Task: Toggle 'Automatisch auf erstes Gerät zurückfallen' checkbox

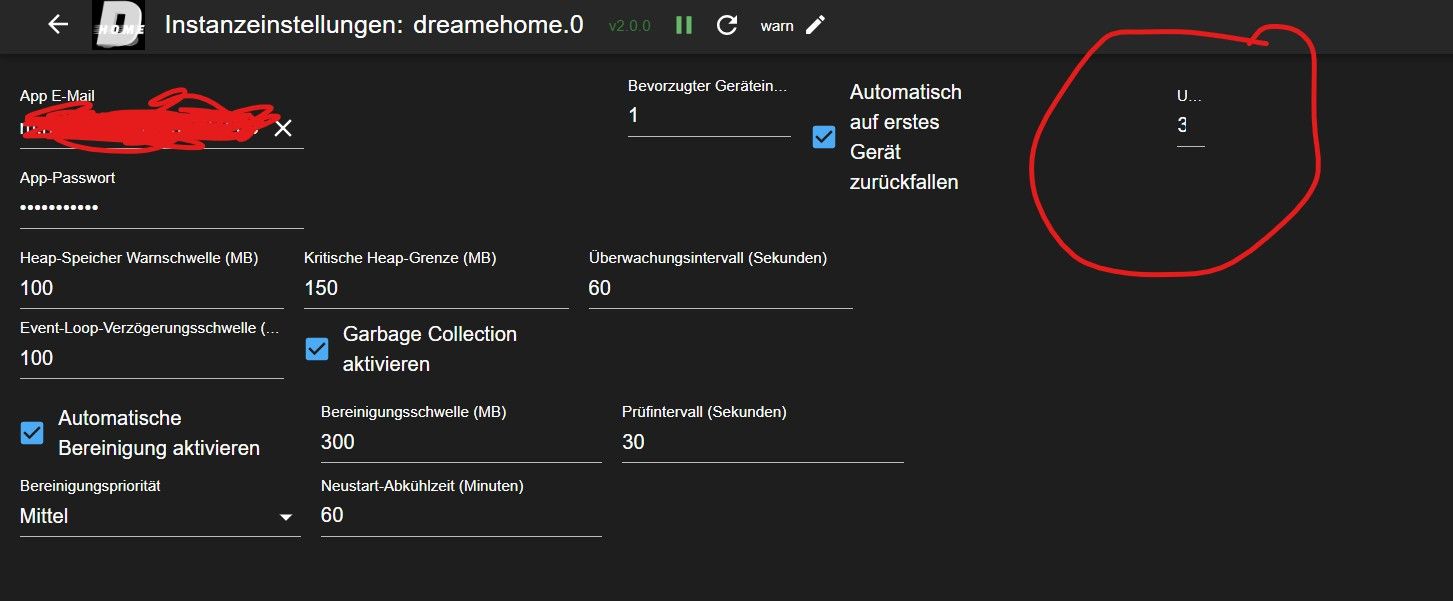Action: [x=824, y=137]
